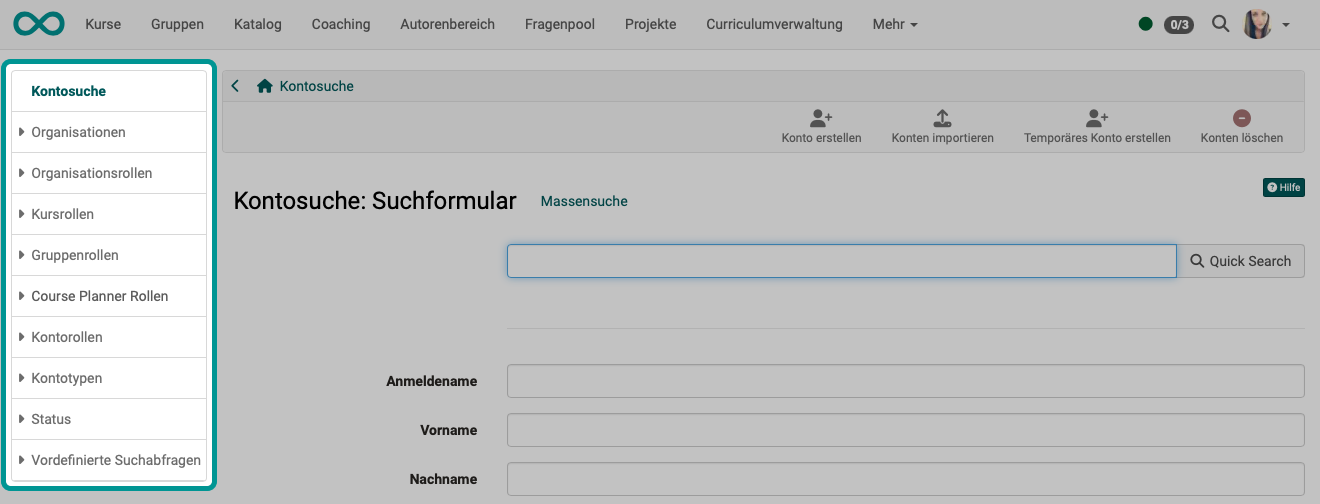Select Gruppenrollen in the sidebar
Screen dimensions: 1320x504
(75, 255)
